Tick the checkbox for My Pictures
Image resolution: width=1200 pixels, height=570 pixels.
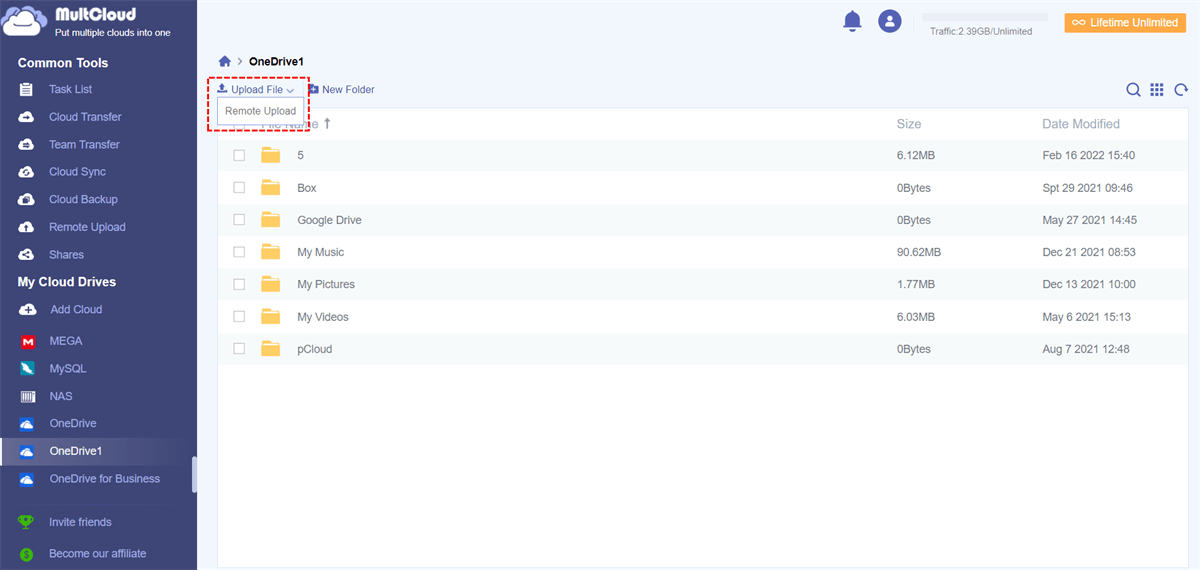[x=239, y=284]
